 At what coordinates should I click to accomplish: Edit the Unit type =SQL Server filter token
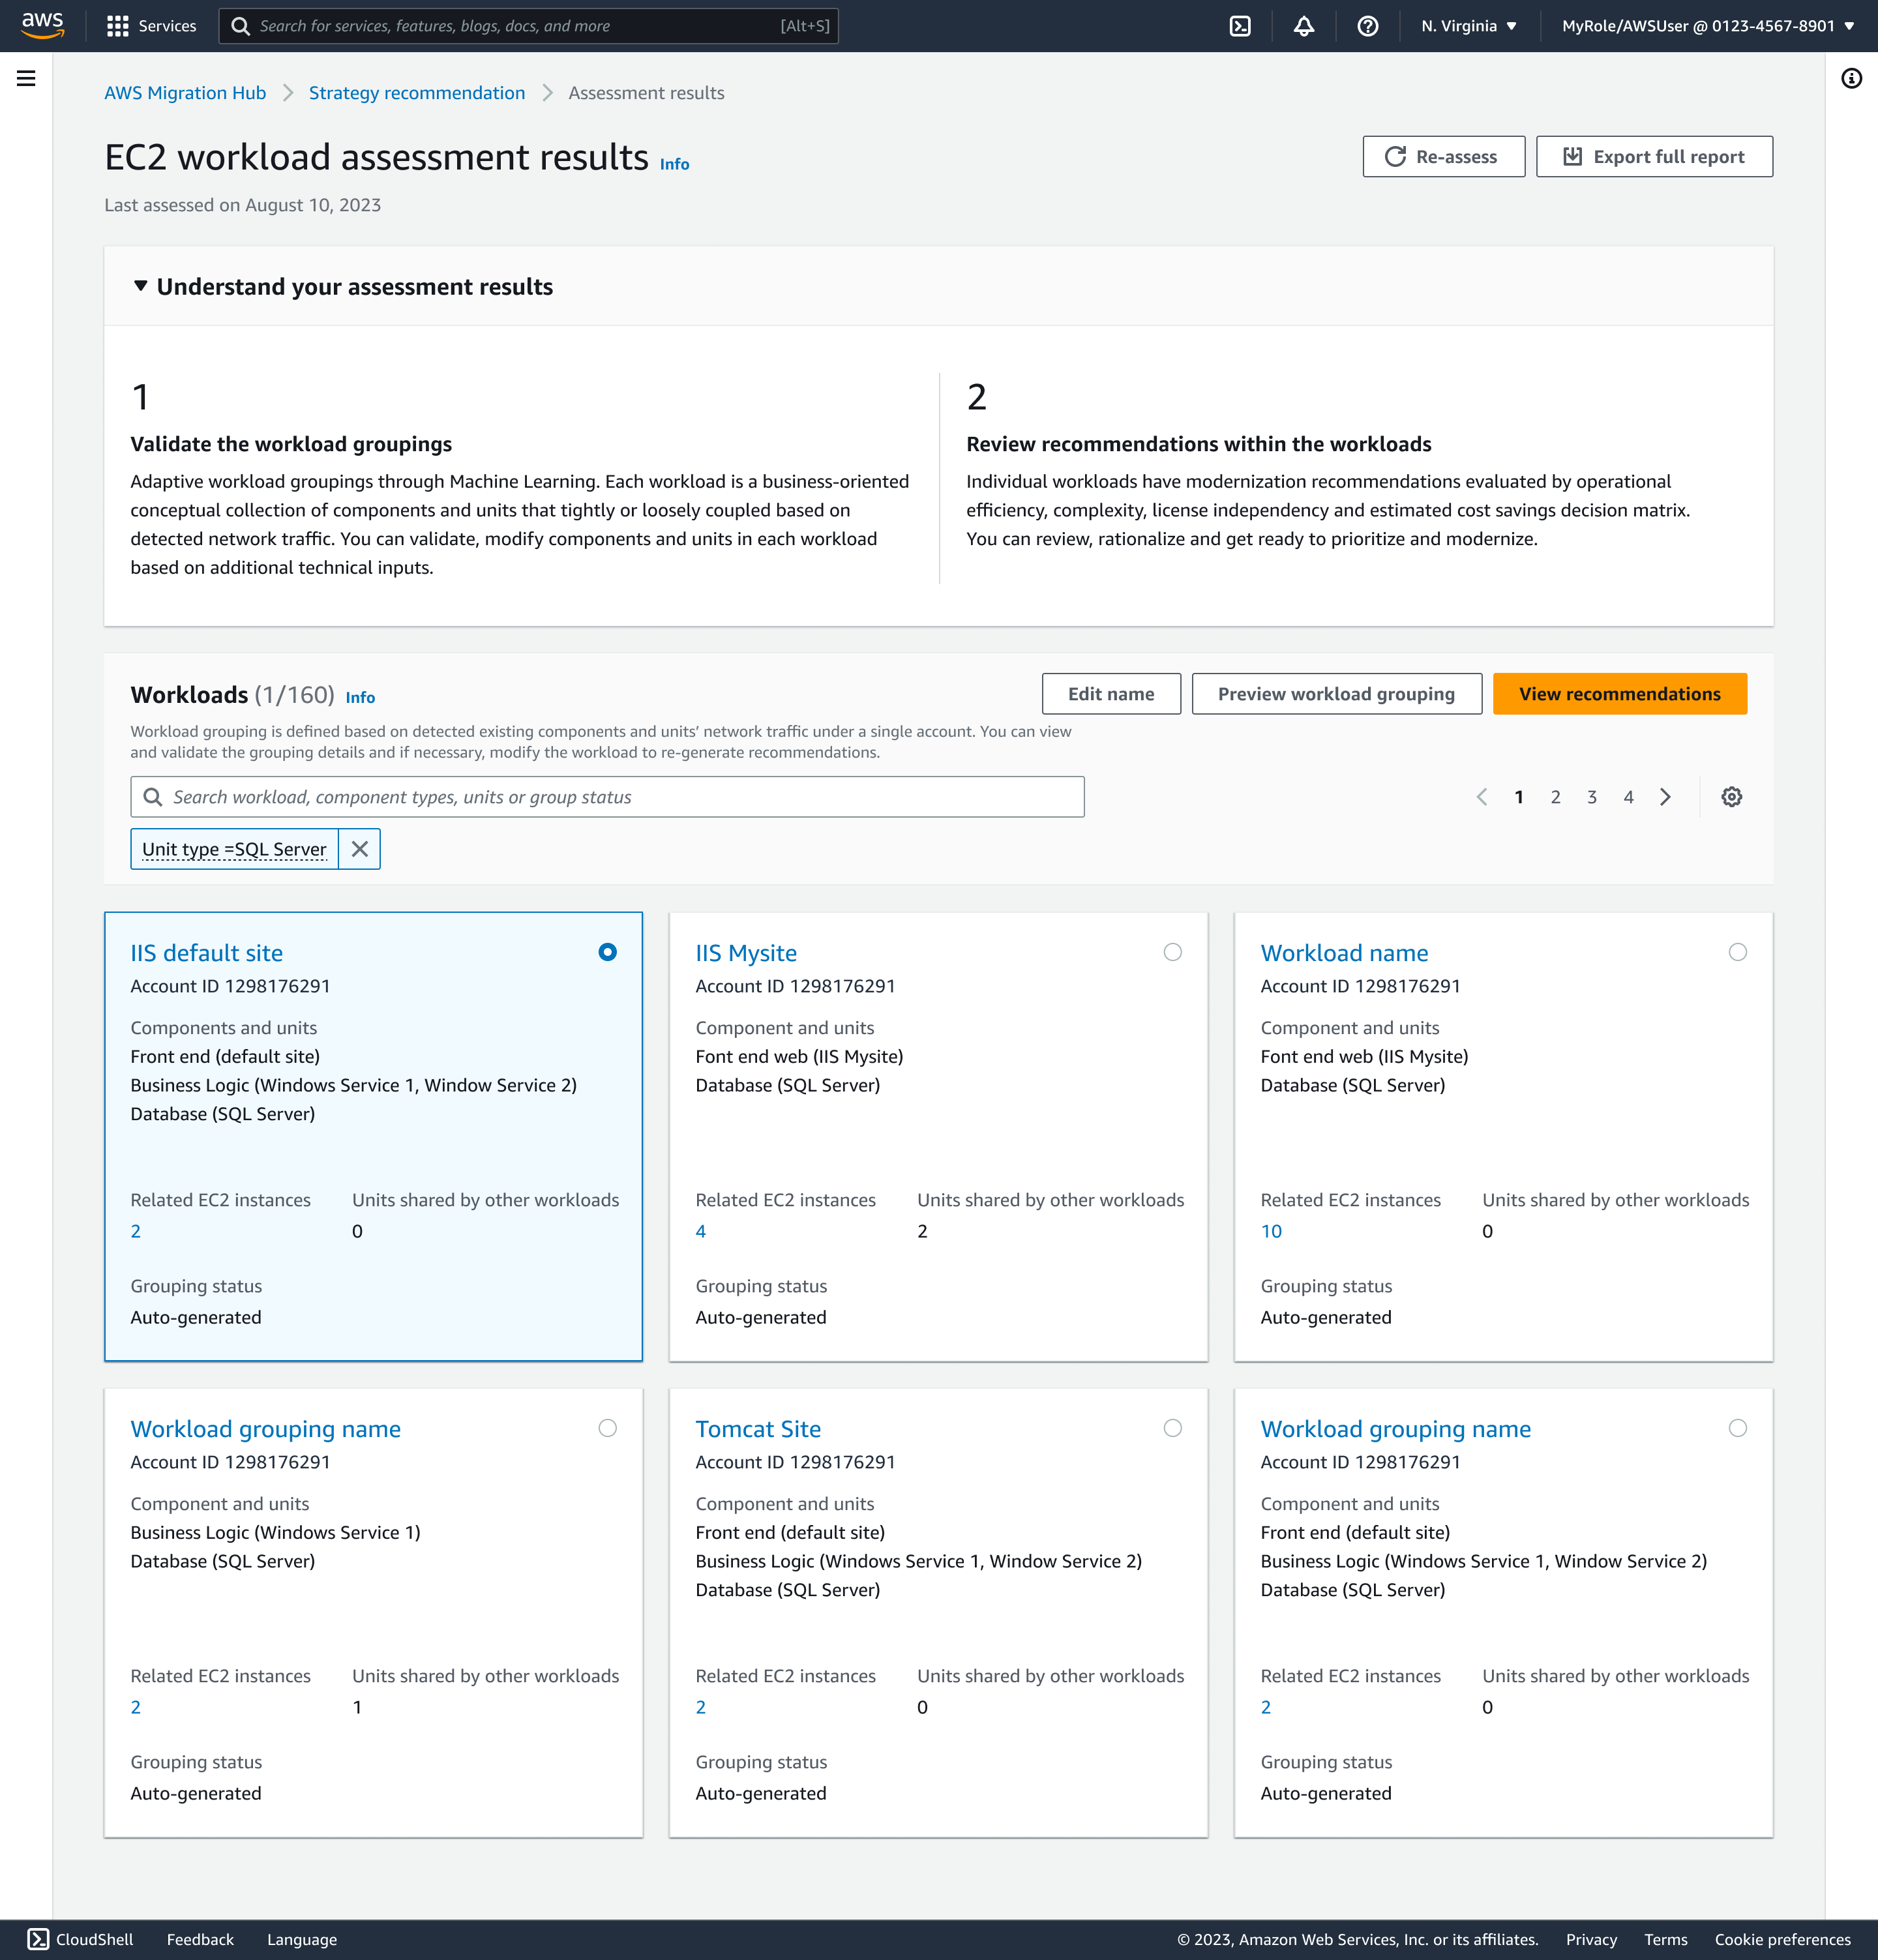pos(234,849)
